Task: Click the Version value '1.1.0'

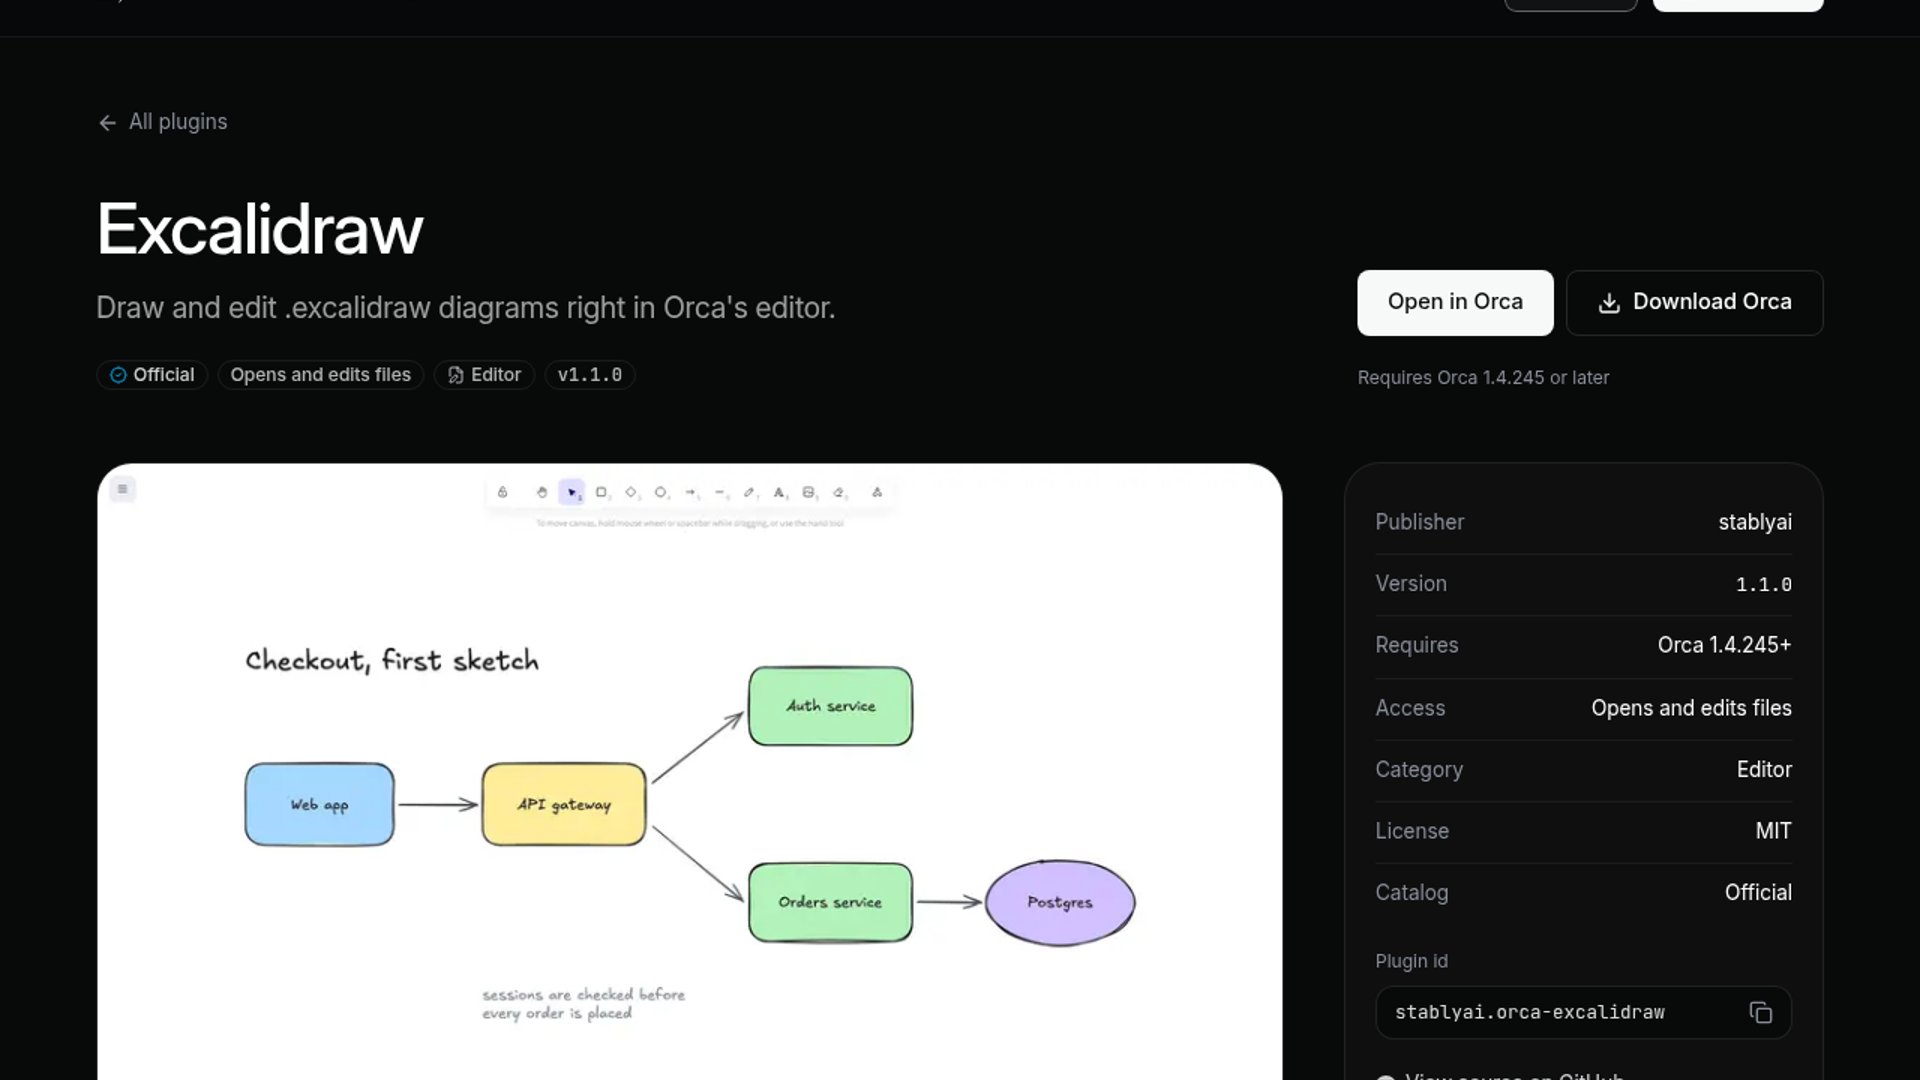Action: pyautogui.click(x=1764, y=584)
